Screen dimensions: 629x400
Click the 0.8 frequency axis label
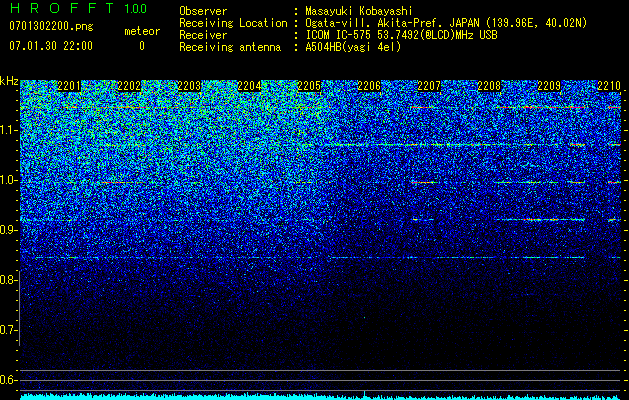[x=8, y=280]
